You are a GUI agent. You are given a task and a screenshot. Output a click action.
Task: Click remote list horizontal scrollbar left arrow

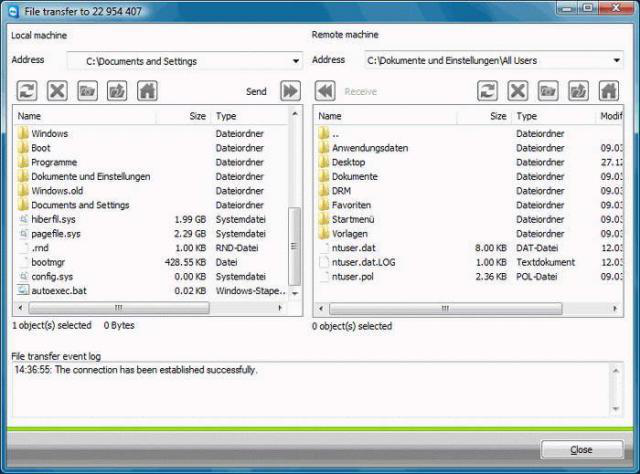point(321,309)
